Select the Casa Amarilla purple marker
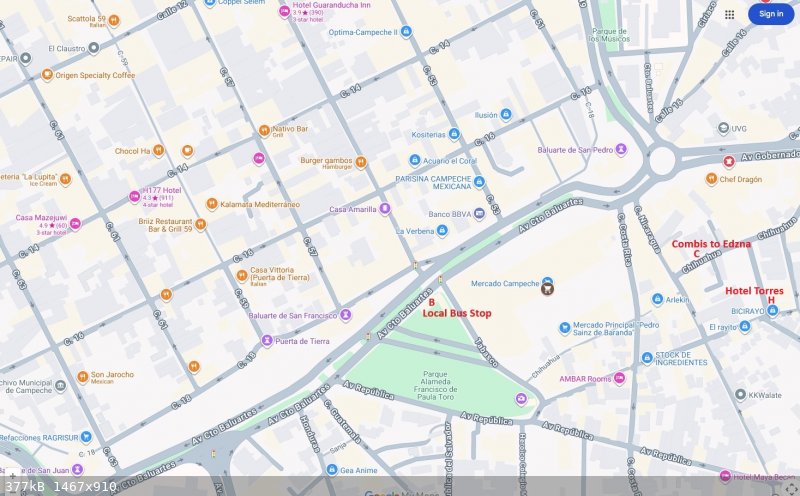 coord(385,209)
